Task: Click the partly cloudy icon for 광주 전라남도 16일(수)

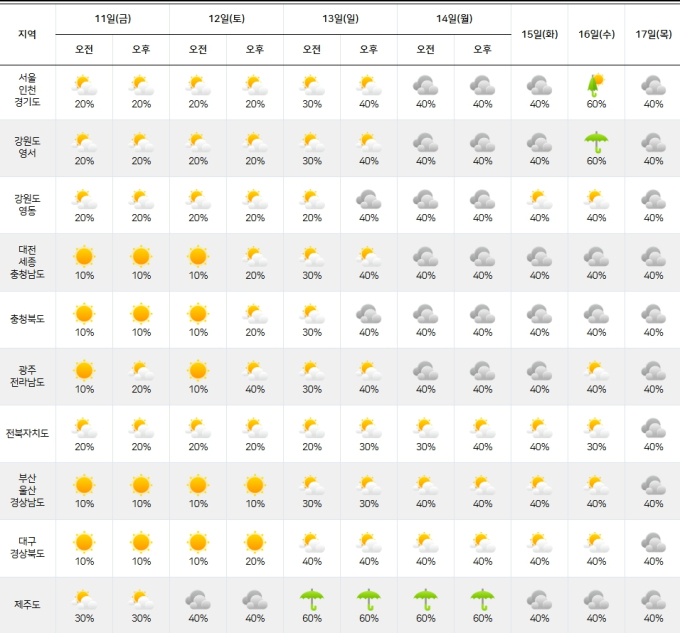Action: (x=596, y=371)
